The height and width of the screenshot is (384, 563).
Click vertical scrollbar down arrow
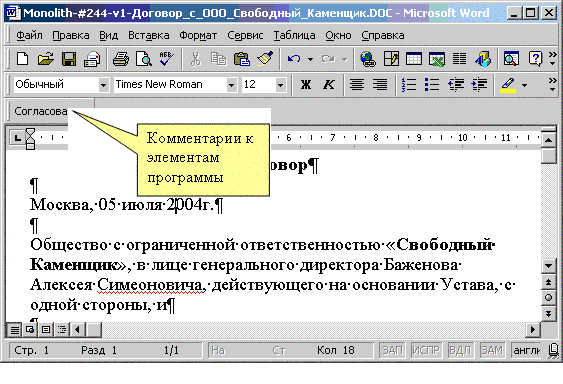coord(548,266)
